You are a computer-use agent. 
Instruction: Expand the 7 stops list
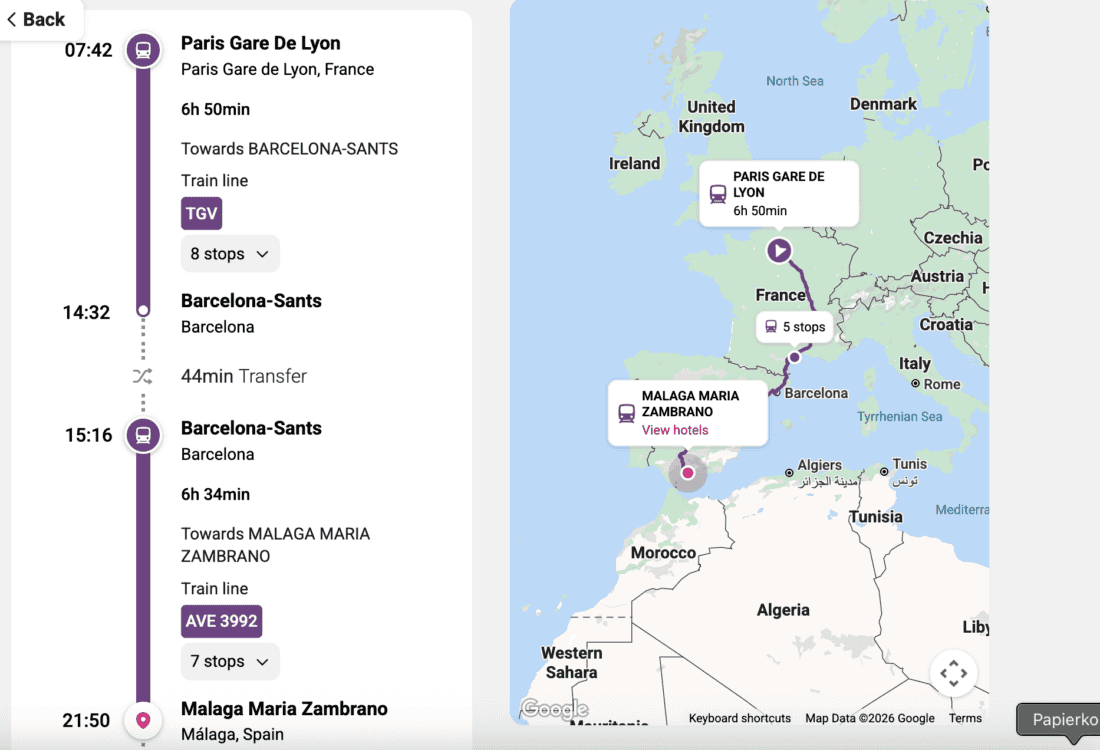(230, 661)
